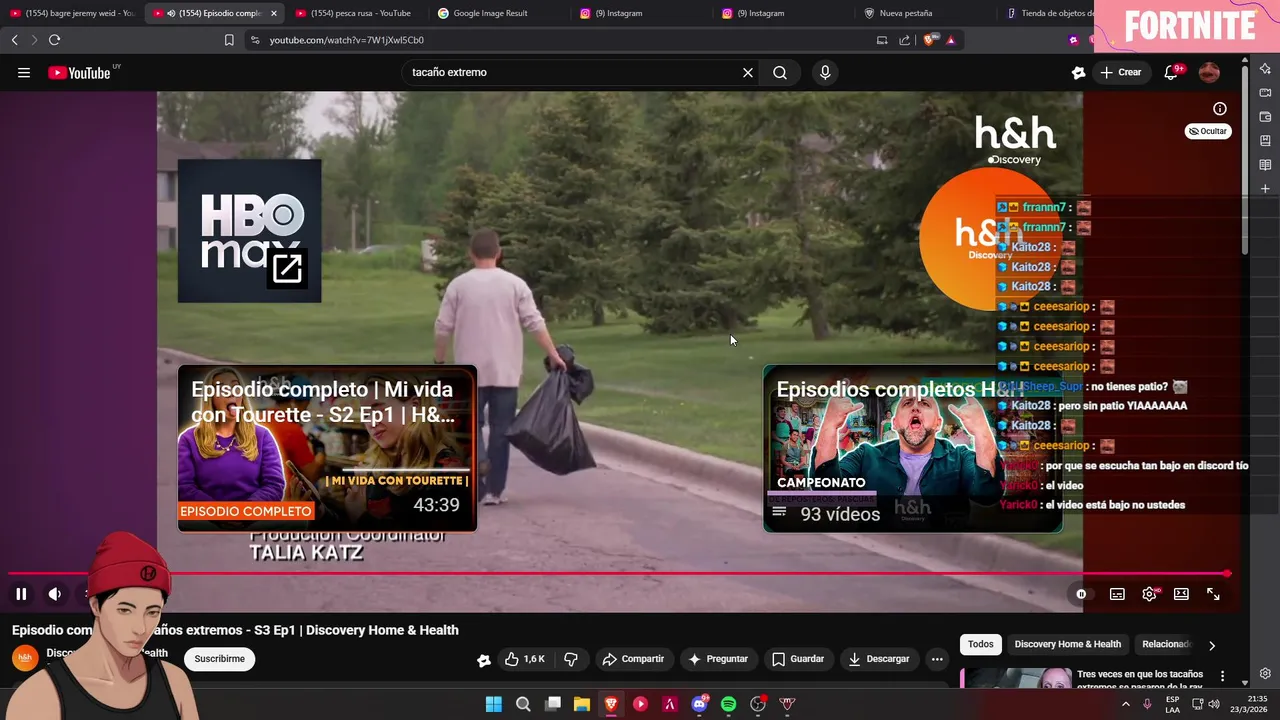Screen dimensions: 1280x720
Task: Run search with the magnifier button
Action: [x=780, y=72]
